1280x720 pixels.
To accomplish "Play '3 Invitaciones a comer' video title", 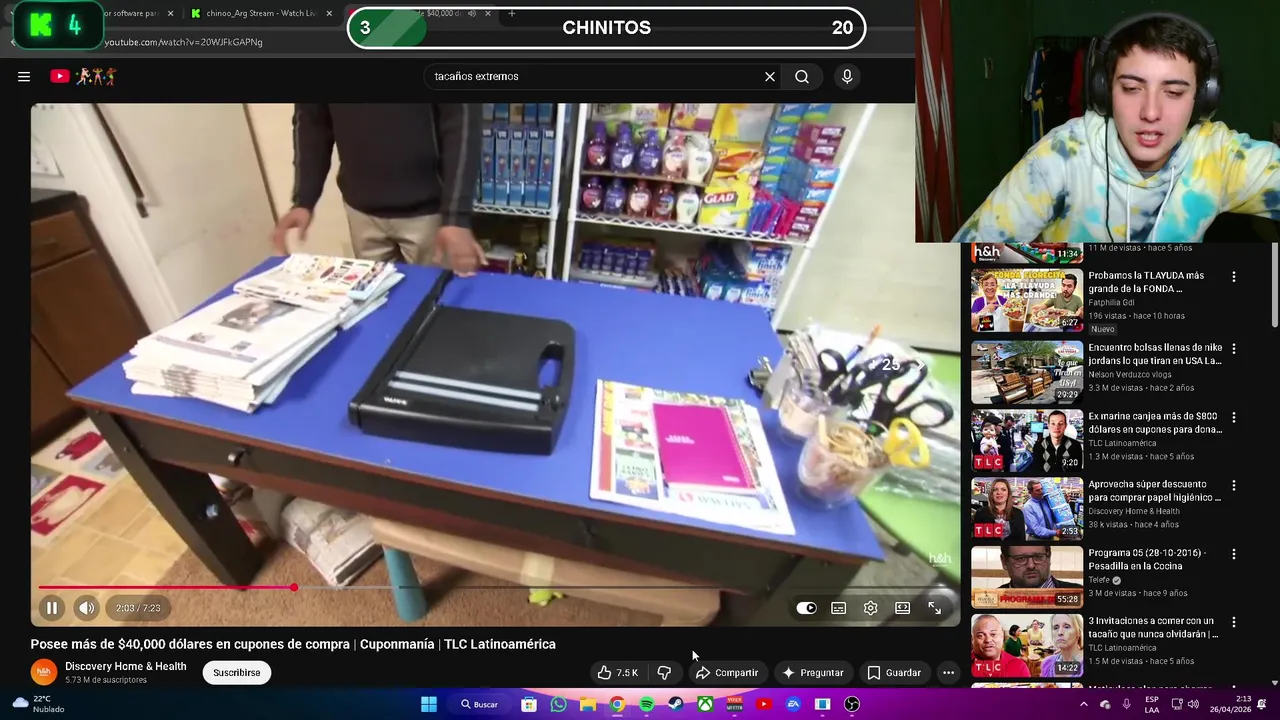I will [x=1153, y=627].
